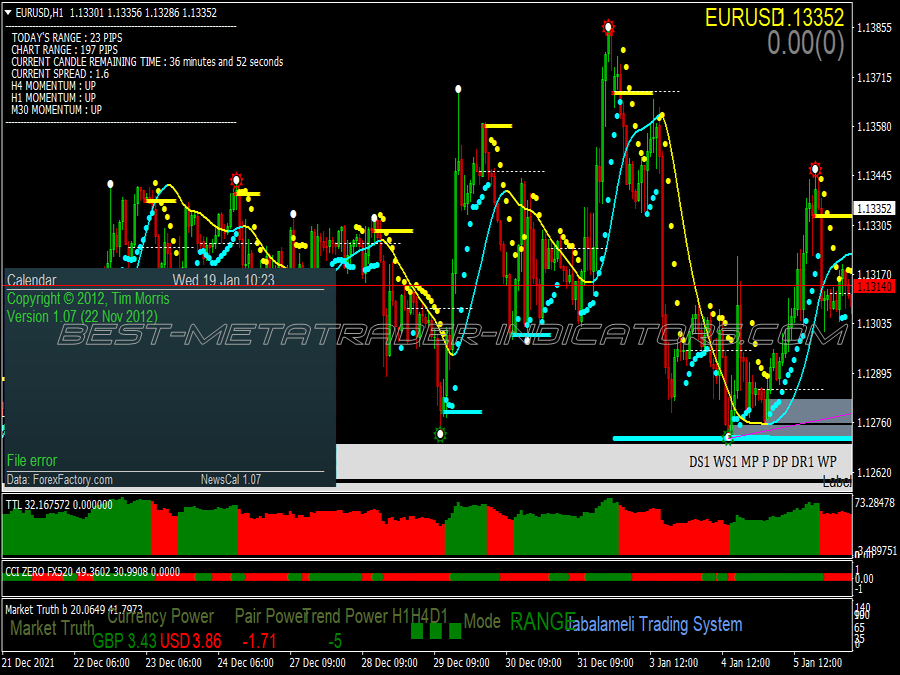900x675 pixels.
Task: Click white dot atop the tall 29 Dec wick
Action: [x=458, y=89]
